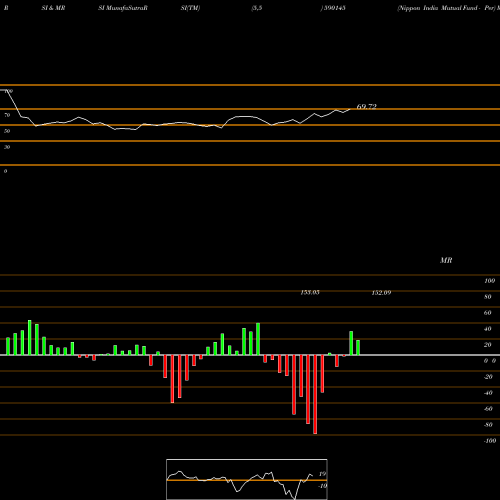Click the 'SI & MR' header label

53,8
